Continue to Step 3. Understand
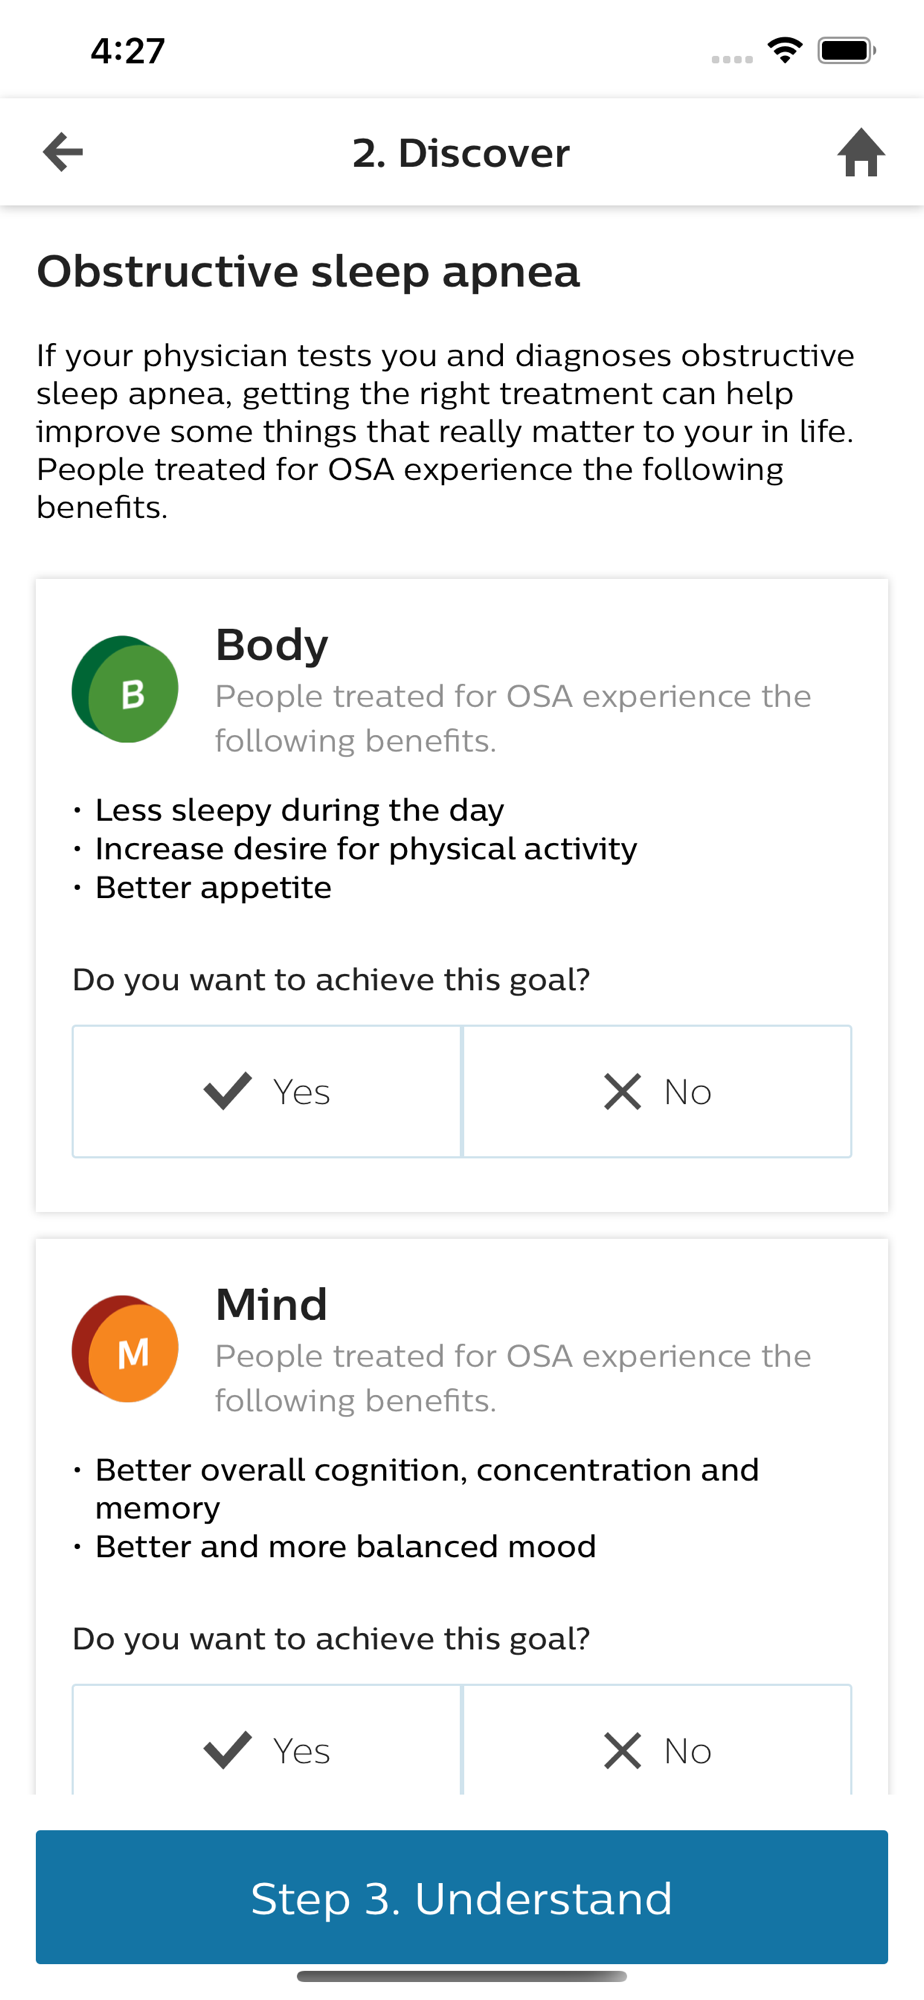Image resolution: width=924 pixels, height=2000 pixels. coord(462,1897)
